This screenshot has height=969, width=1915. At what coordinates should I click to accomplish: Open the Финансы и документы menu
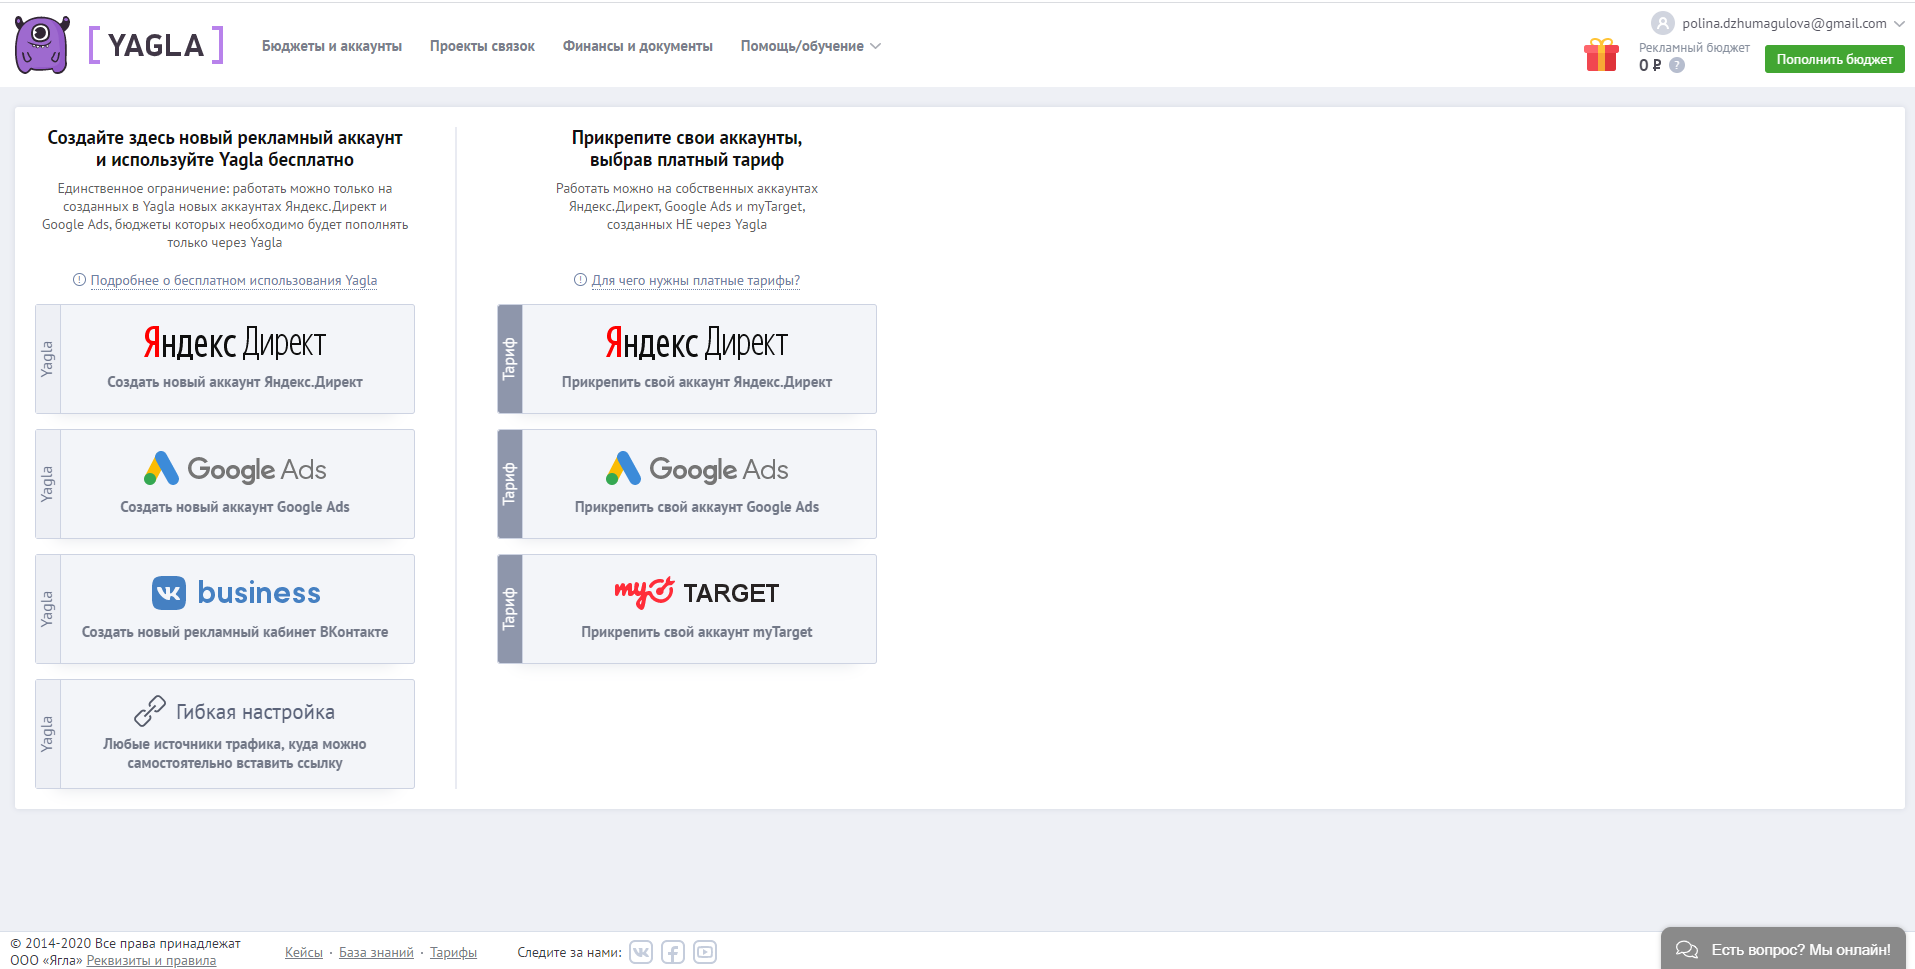(x=638, y=46)
